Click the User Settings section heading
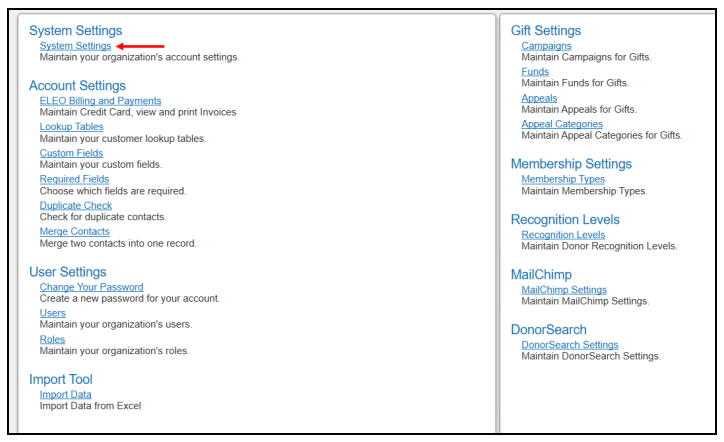Screen dimensions: 724x442 click(68, 272)
